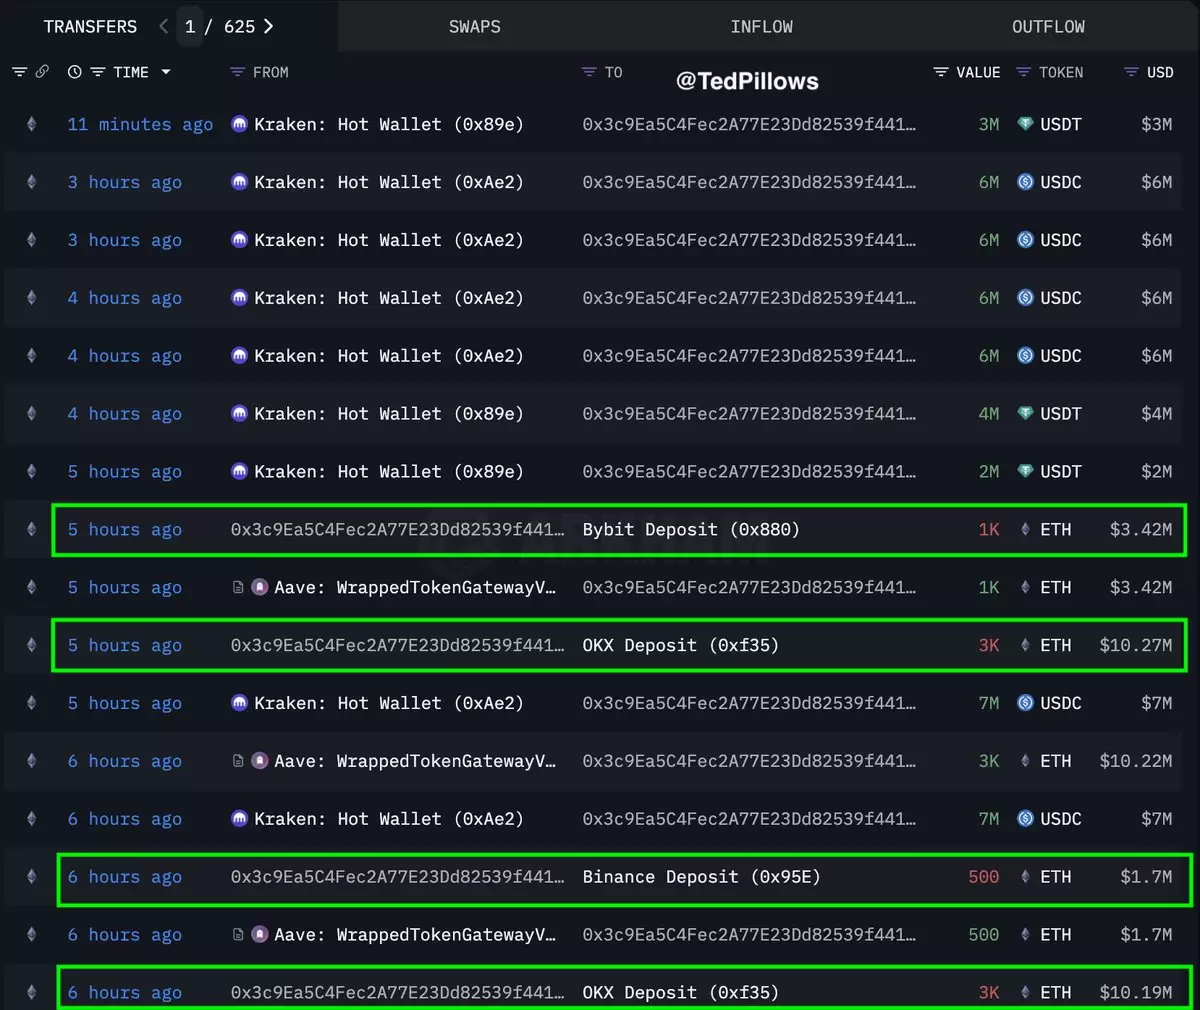
Task: Switch to the INFLOW tab
Action: coord(762,27)
